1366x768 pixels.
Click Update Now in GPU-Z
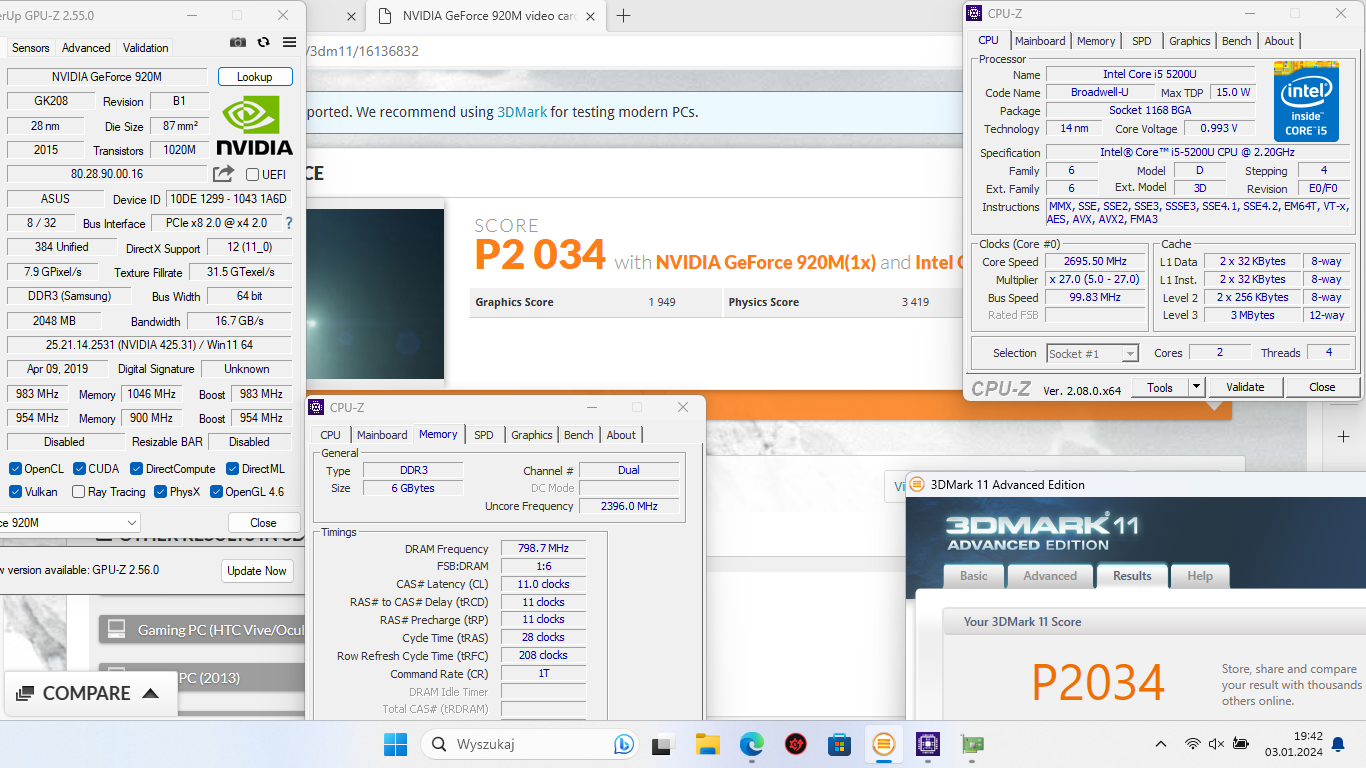257,571
